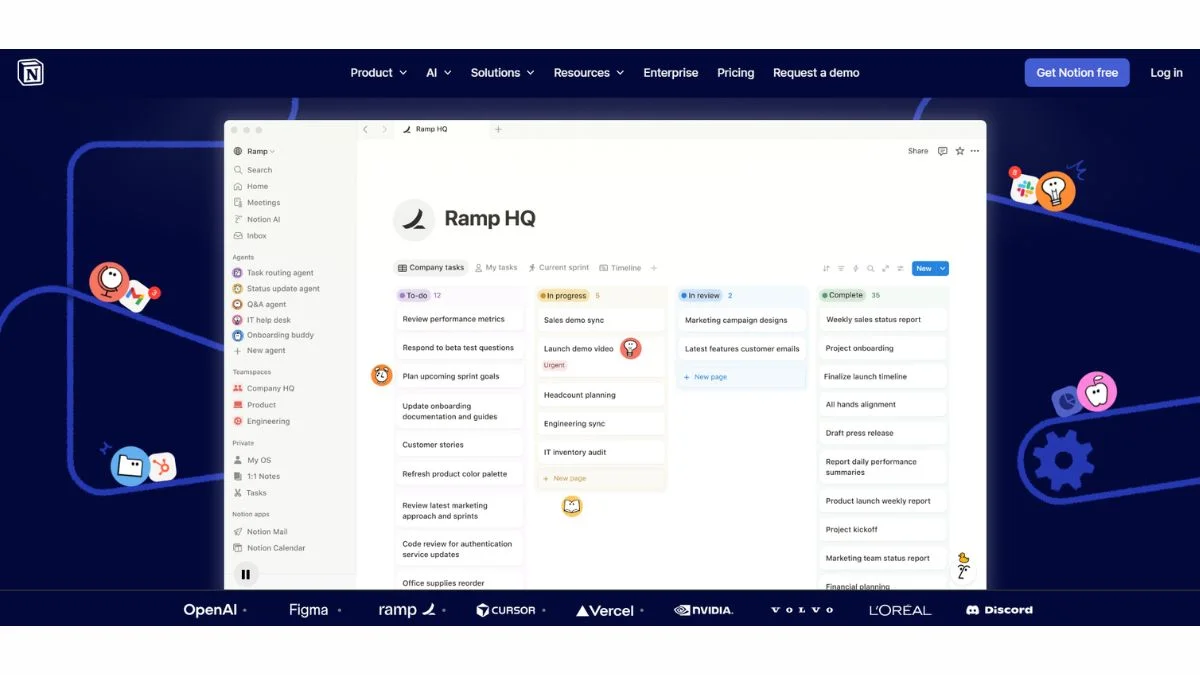
Task: Click the blue New button
Action: [924, 268]
